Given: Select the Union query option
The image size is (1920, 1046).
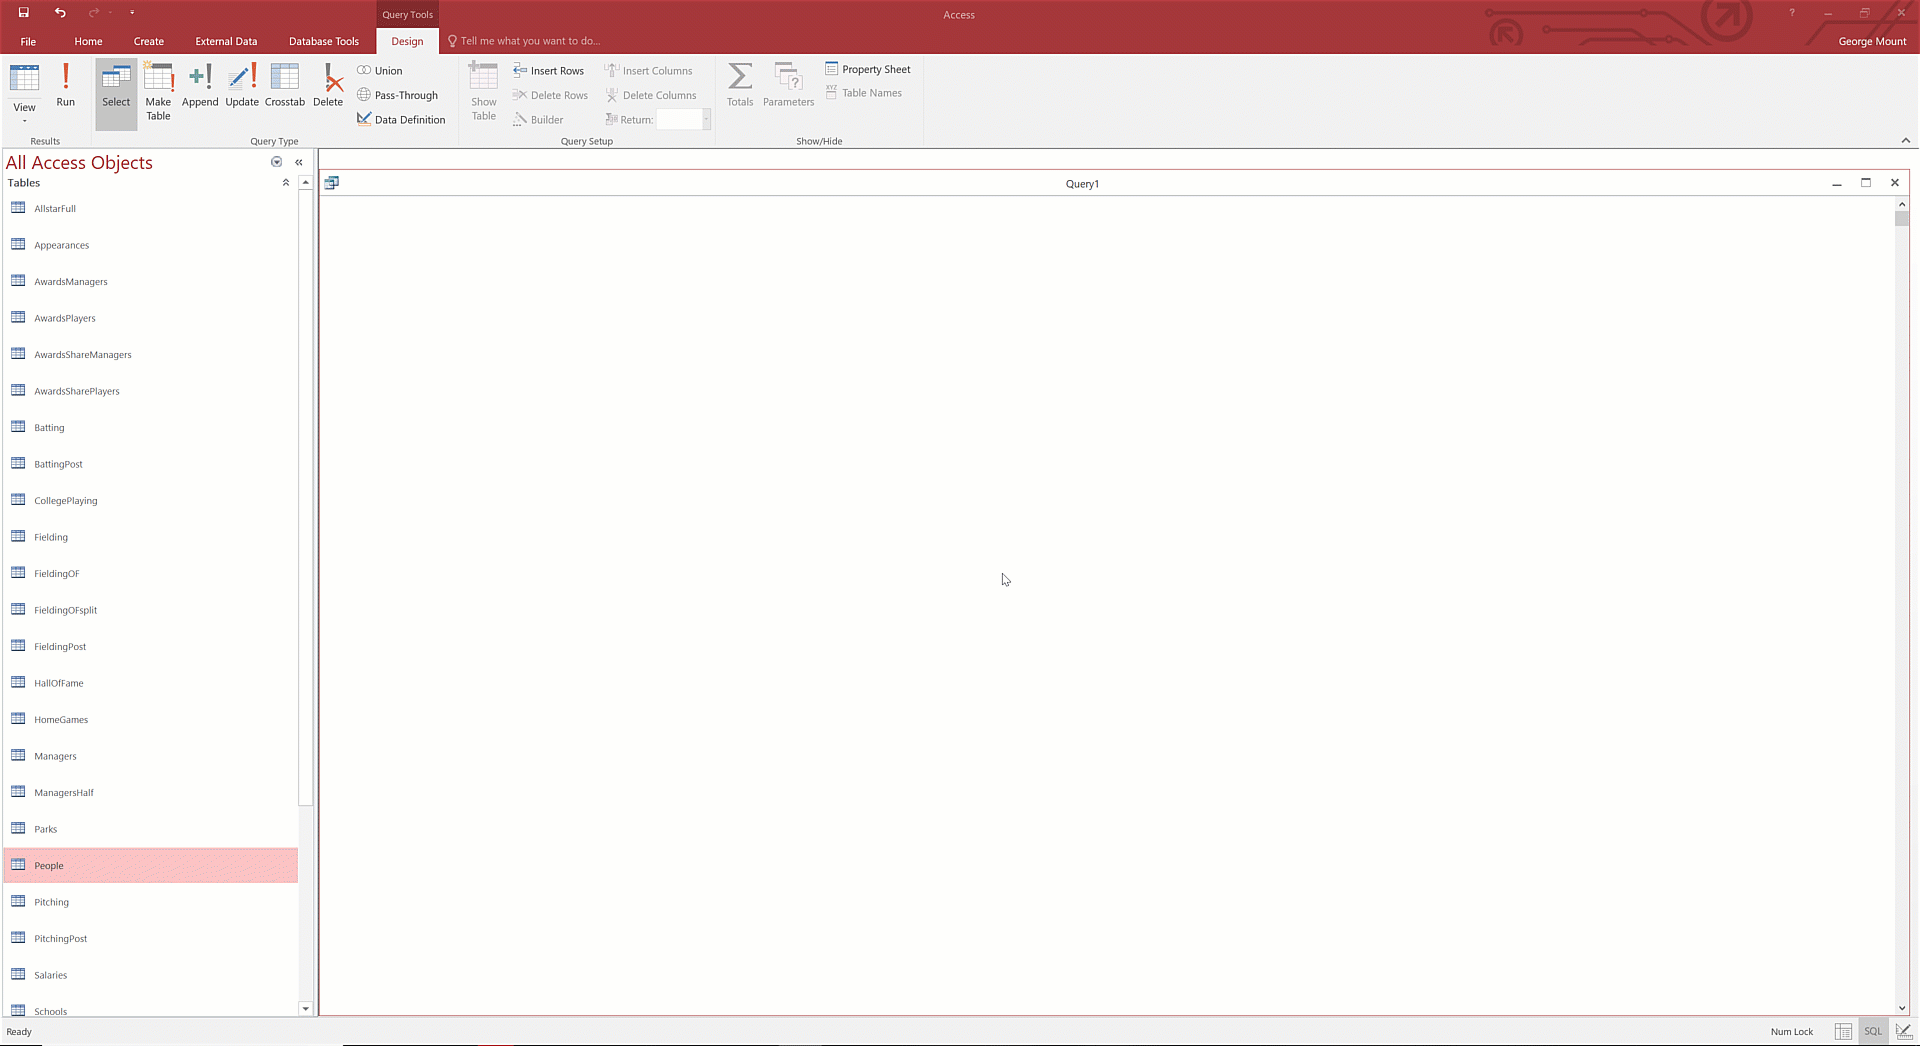Looking at the screenshot, I should click(380, 71).
